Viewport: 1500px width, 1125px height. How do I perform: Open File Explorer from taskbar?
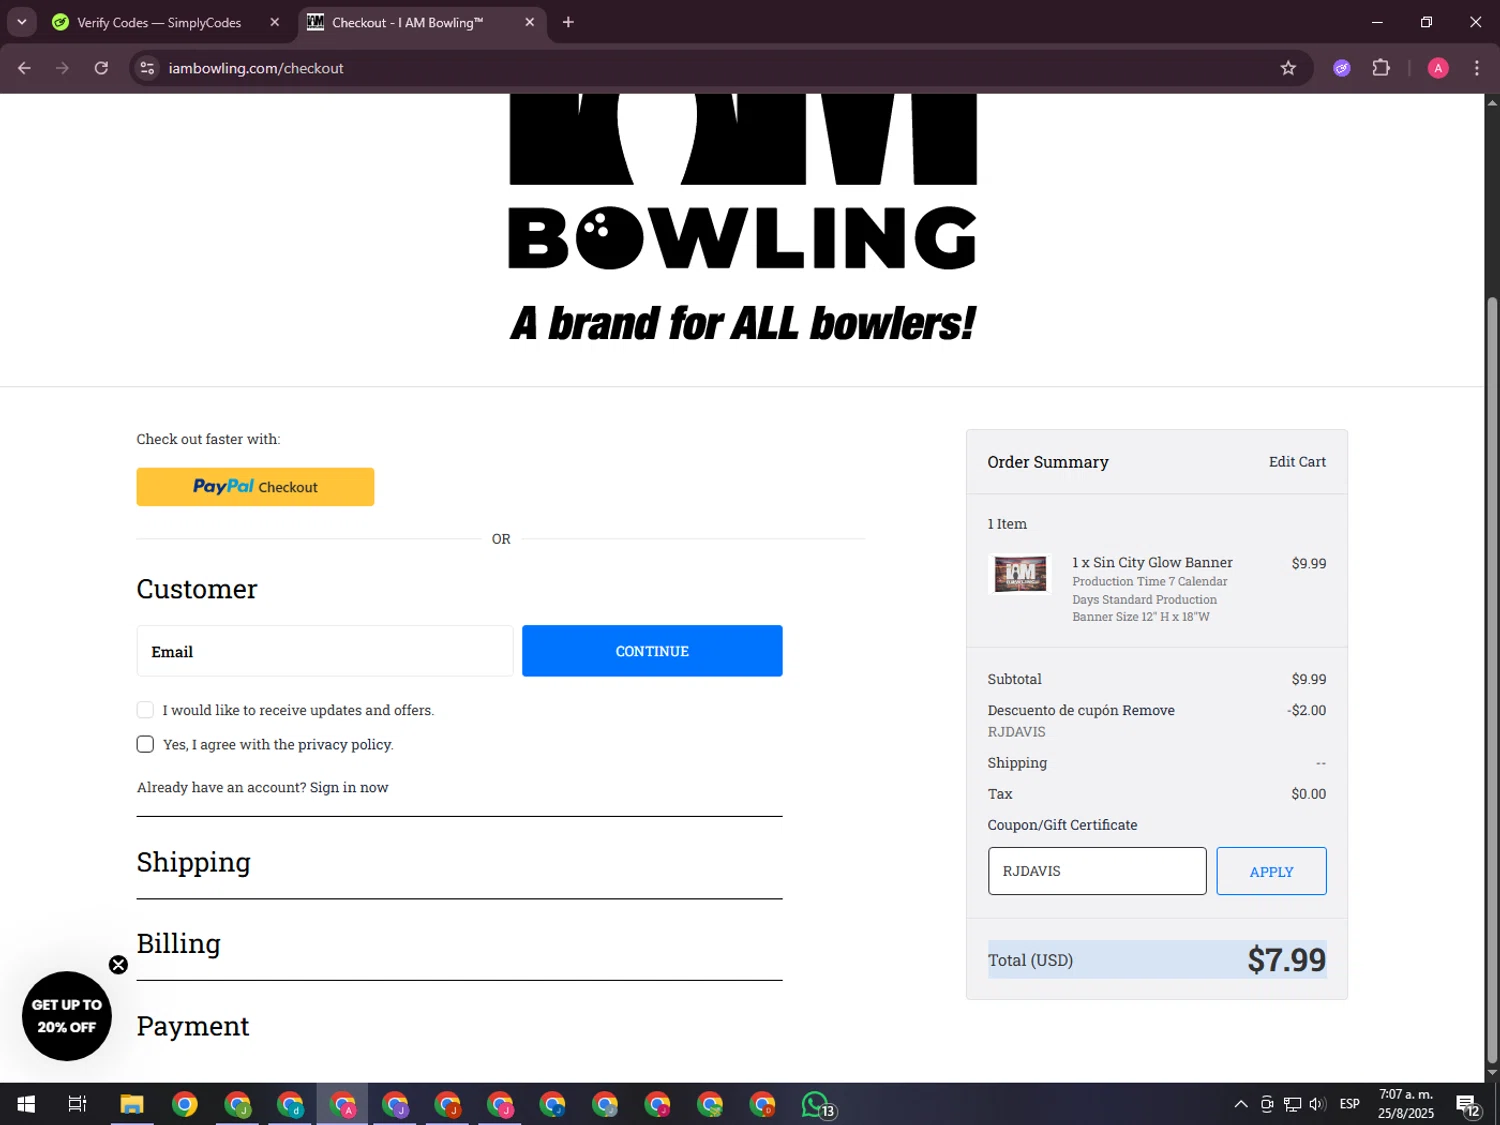click(x=132, y=1104)
